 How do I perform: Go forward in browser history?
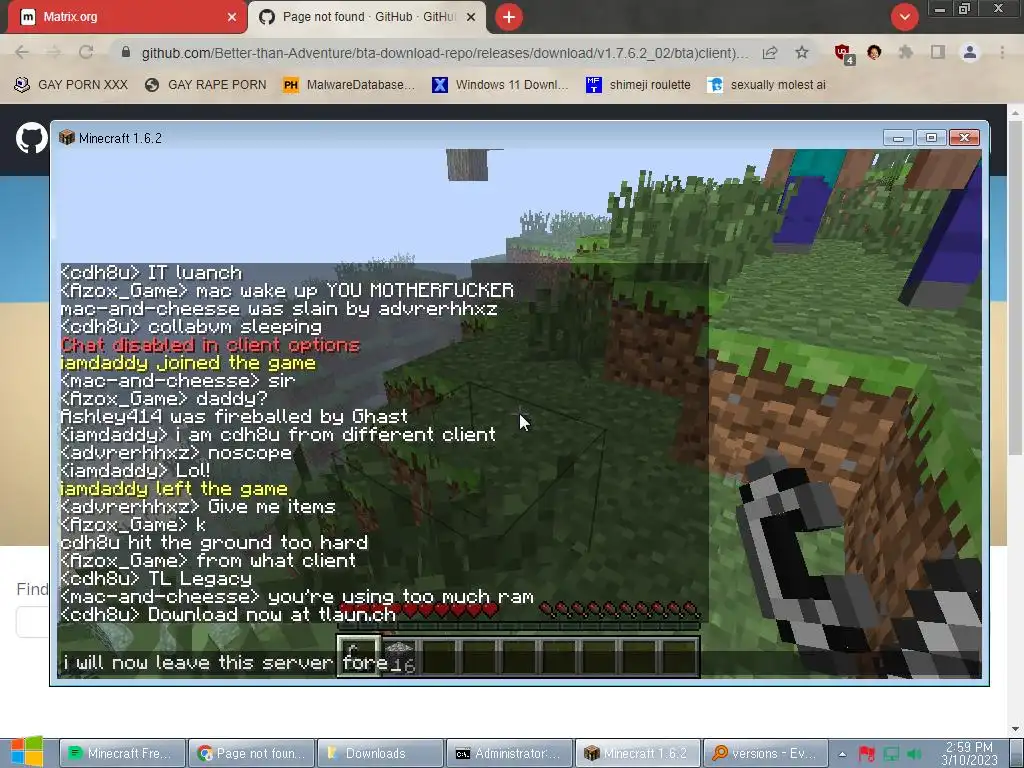pyautogui.click(x=54, y=53)
